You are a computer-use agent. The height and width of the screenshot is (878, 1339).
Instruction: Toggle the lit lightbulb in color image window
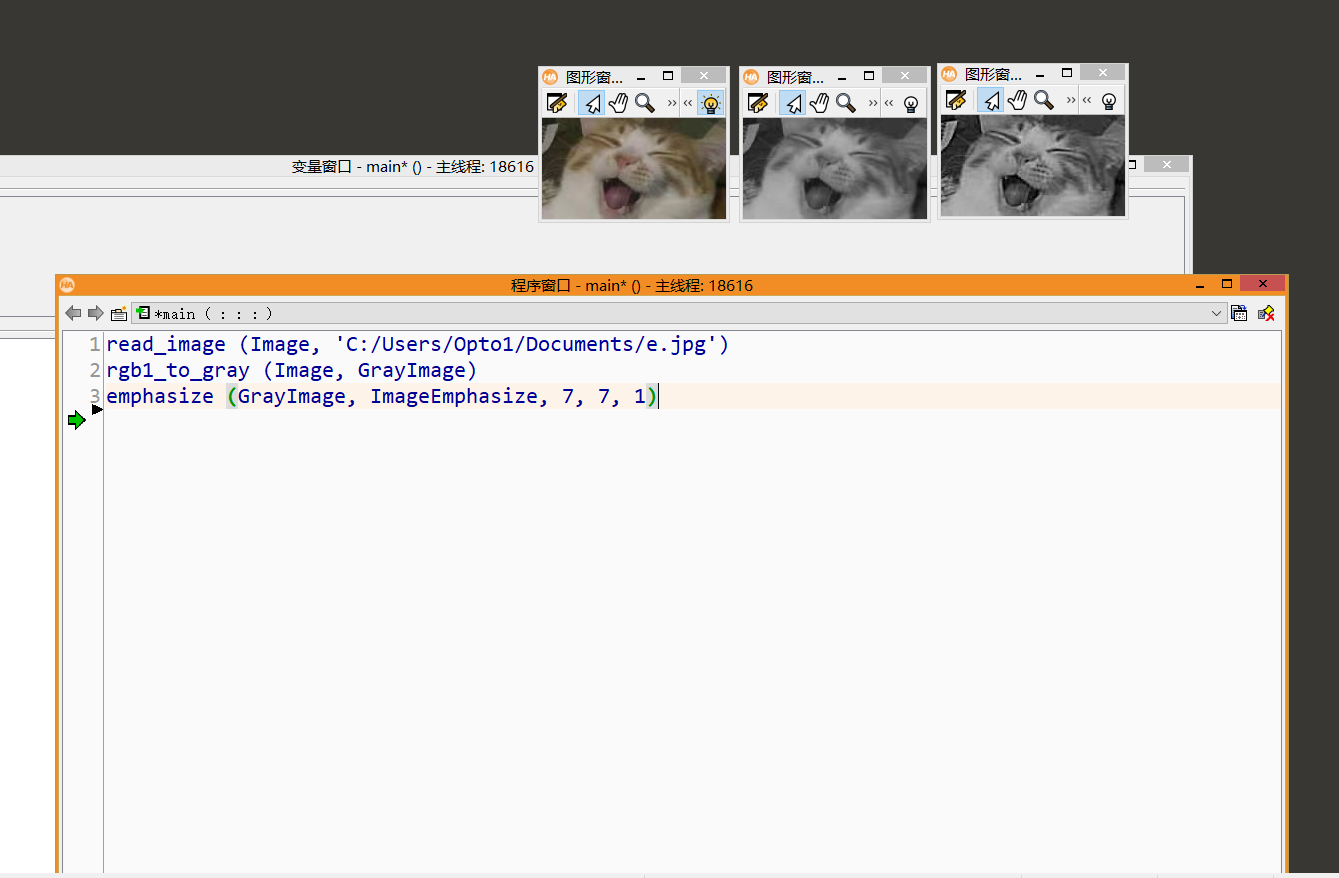[710, 103]
